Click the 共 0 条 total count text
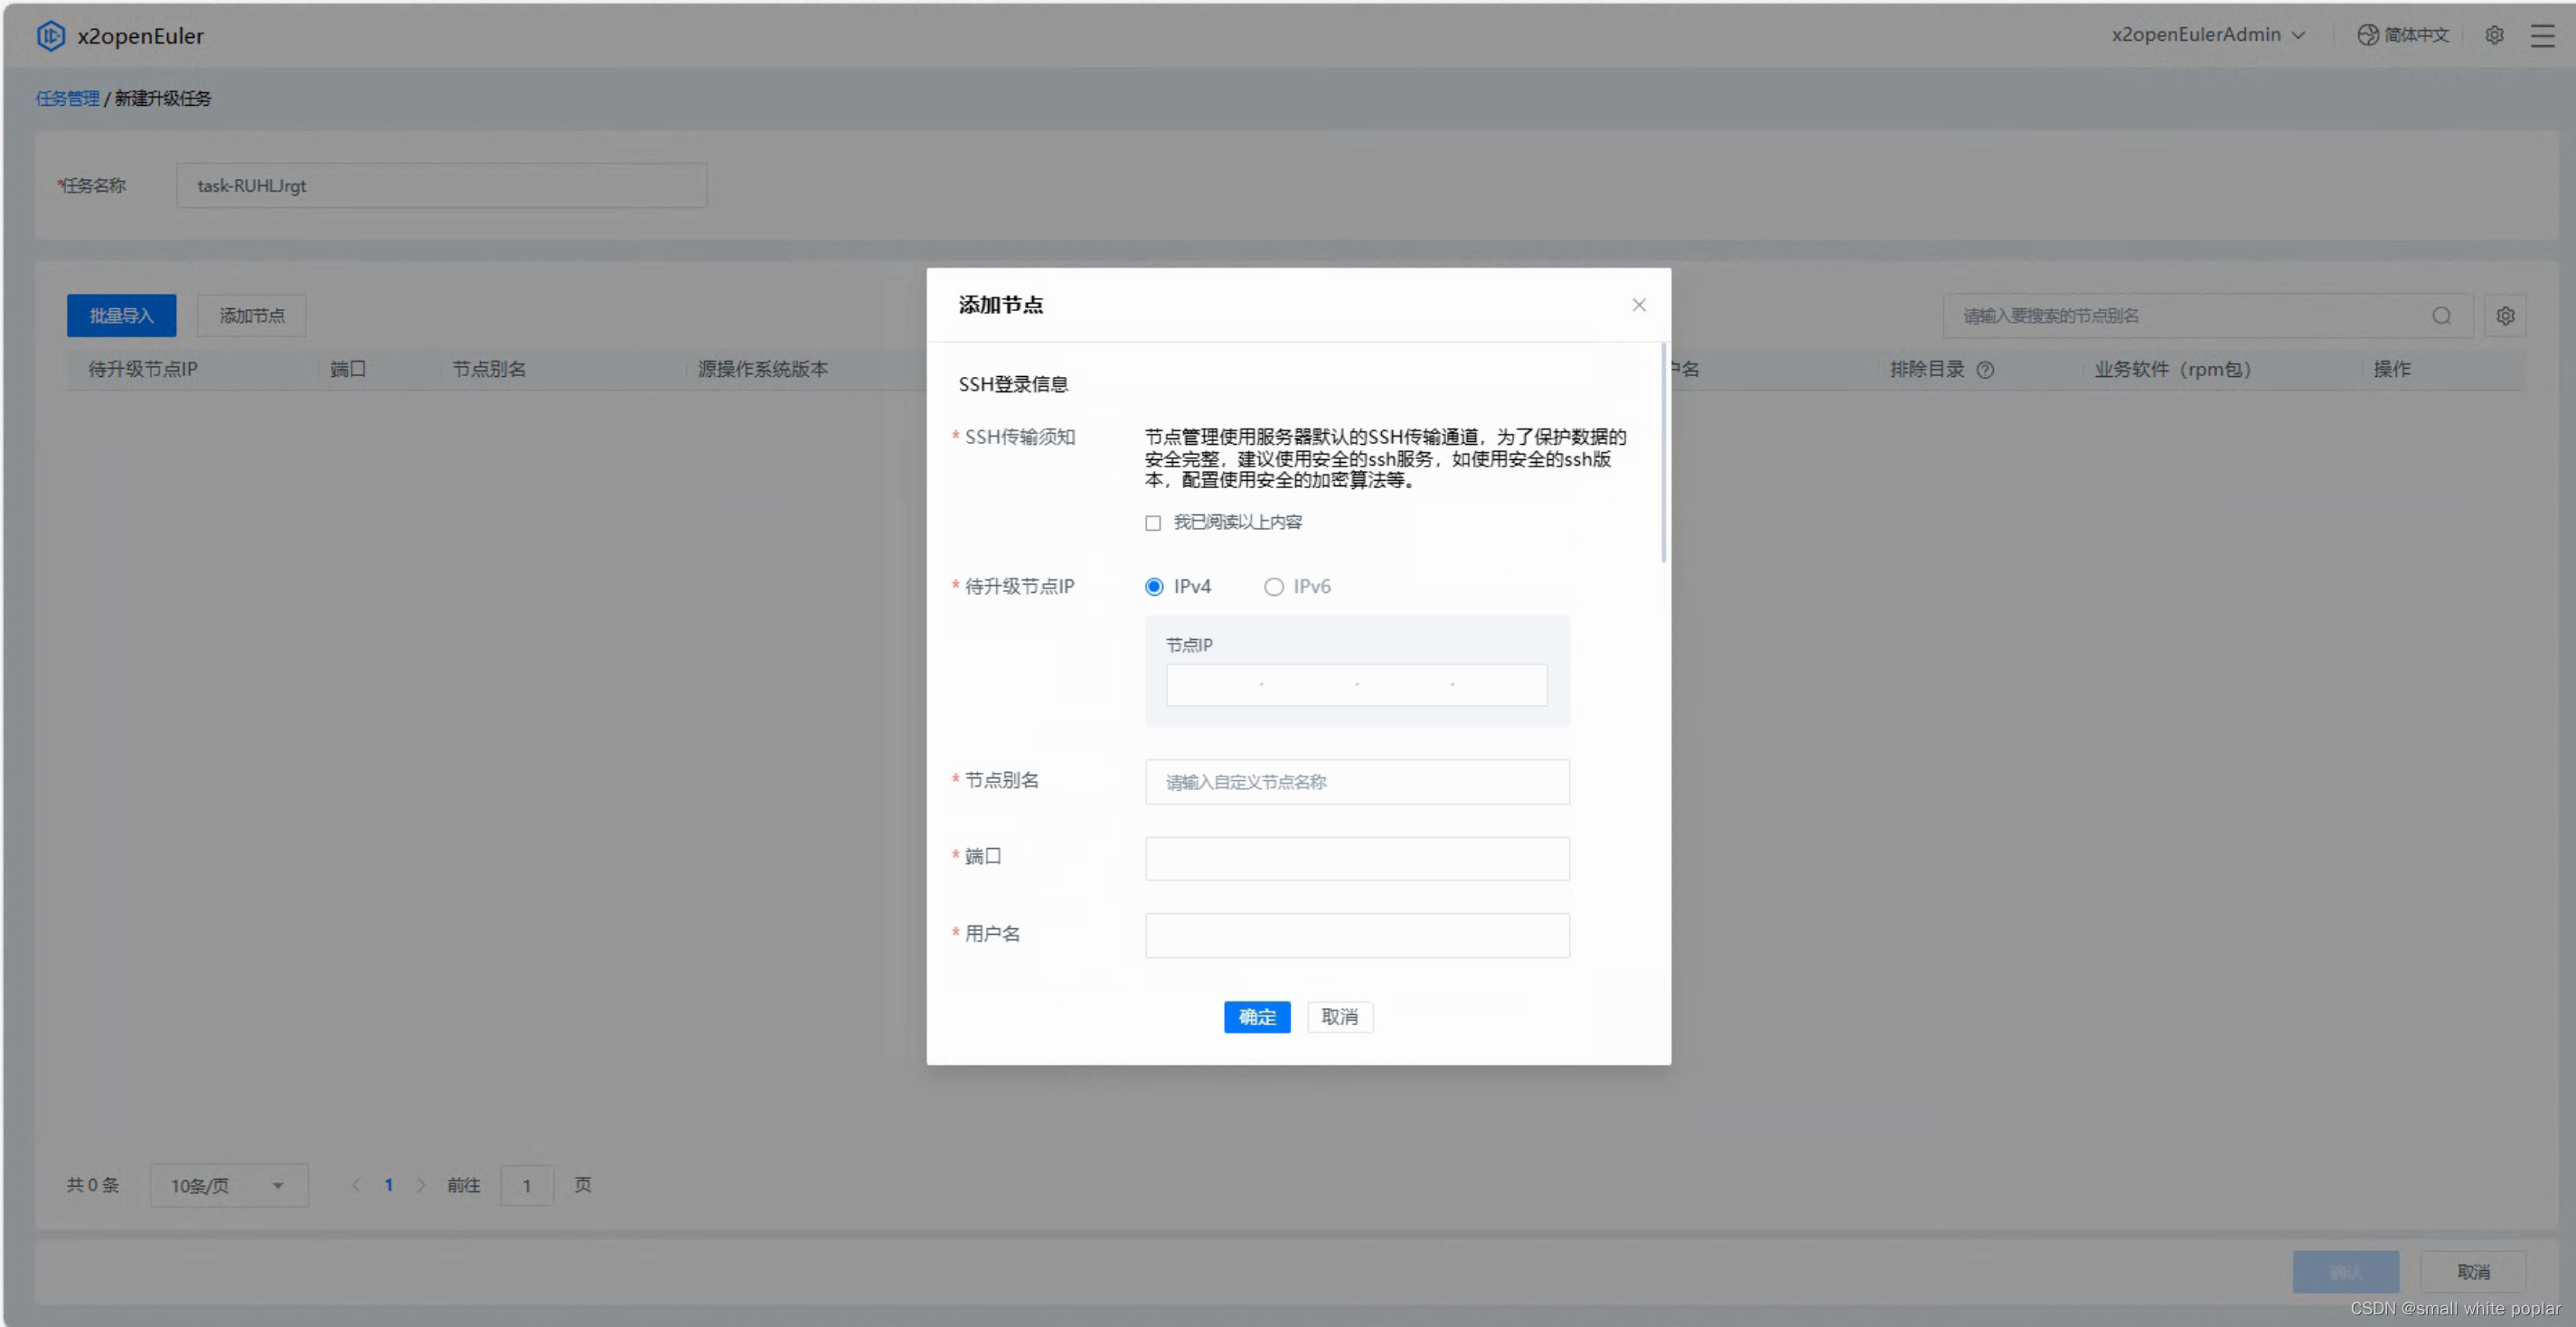This screenshot has width=2576, height=1327. [92, 1185]
